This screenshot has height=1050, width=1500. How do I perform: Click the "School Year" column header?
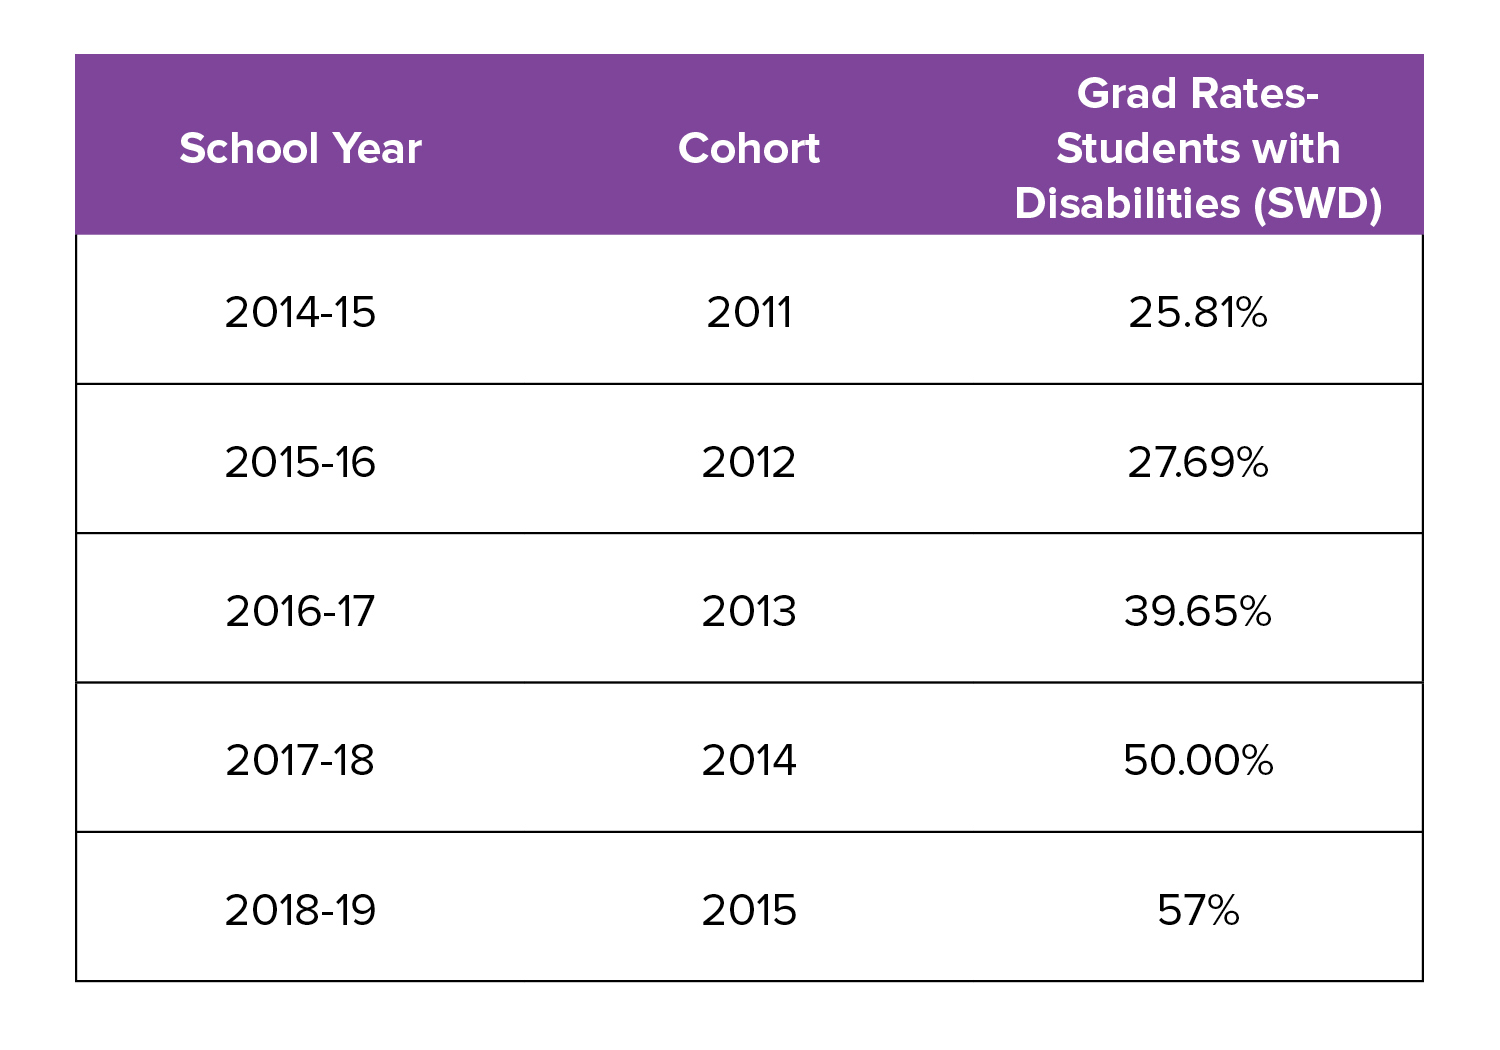click(300, 149)
